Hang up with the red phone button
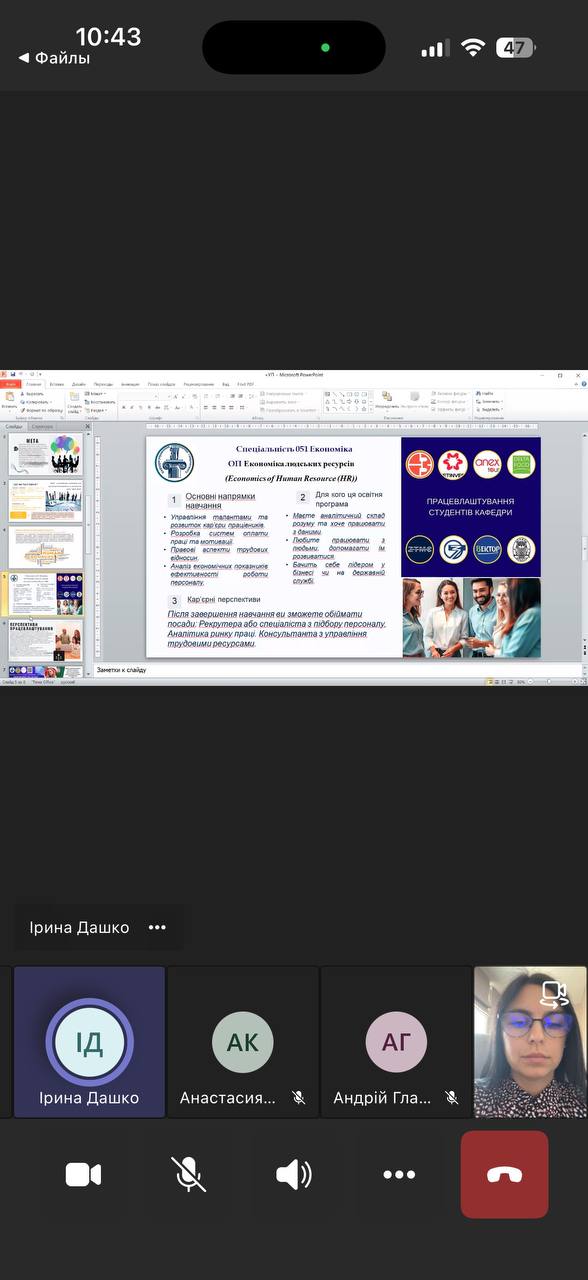The width and height of the screenshot is (588, 1280). 504,1174
